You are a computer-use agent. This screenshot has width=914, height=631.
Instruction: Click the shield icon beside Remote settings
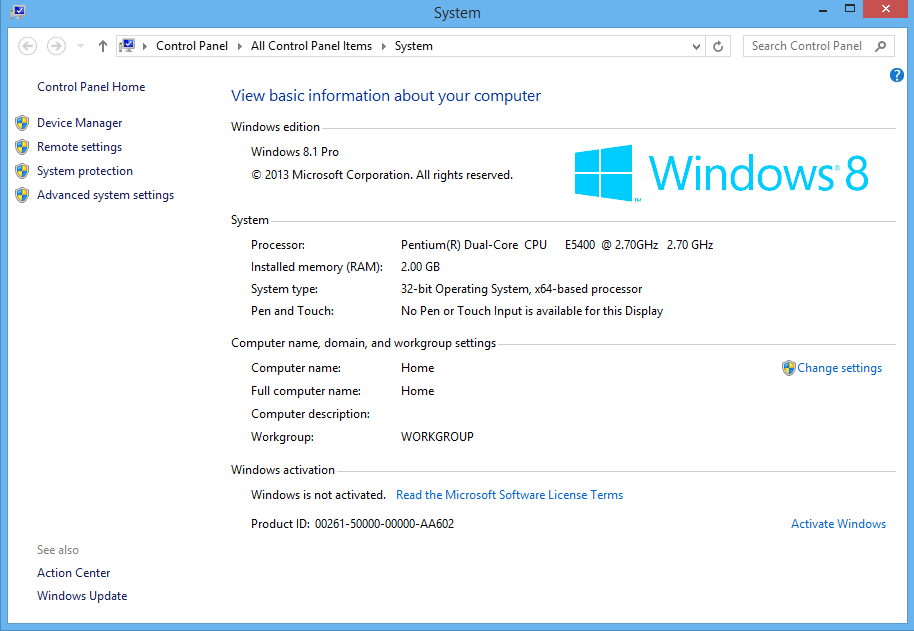coord(22,147)
